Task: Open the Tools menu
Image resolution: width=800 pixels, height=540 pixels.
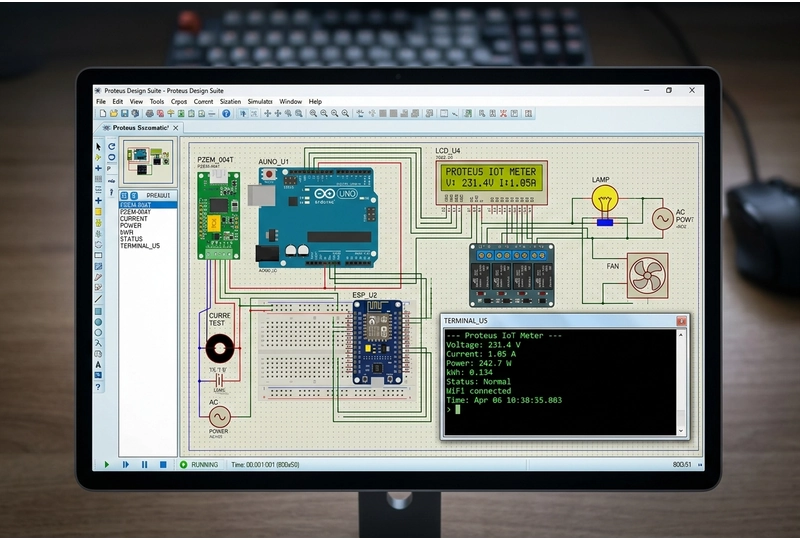Action: click(x=157, y=102)
